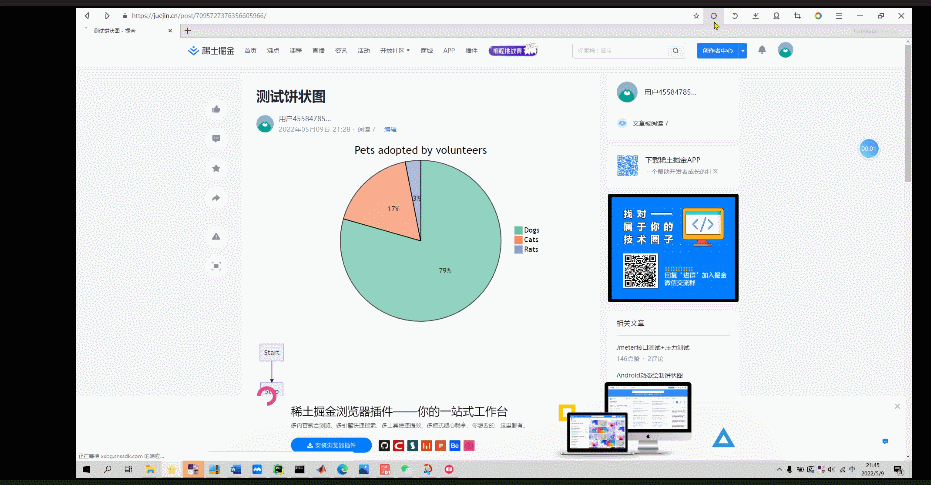Toggle immersive reading mode icon
Viewport: 931px width, 485px height.
[x=216, y=266]
